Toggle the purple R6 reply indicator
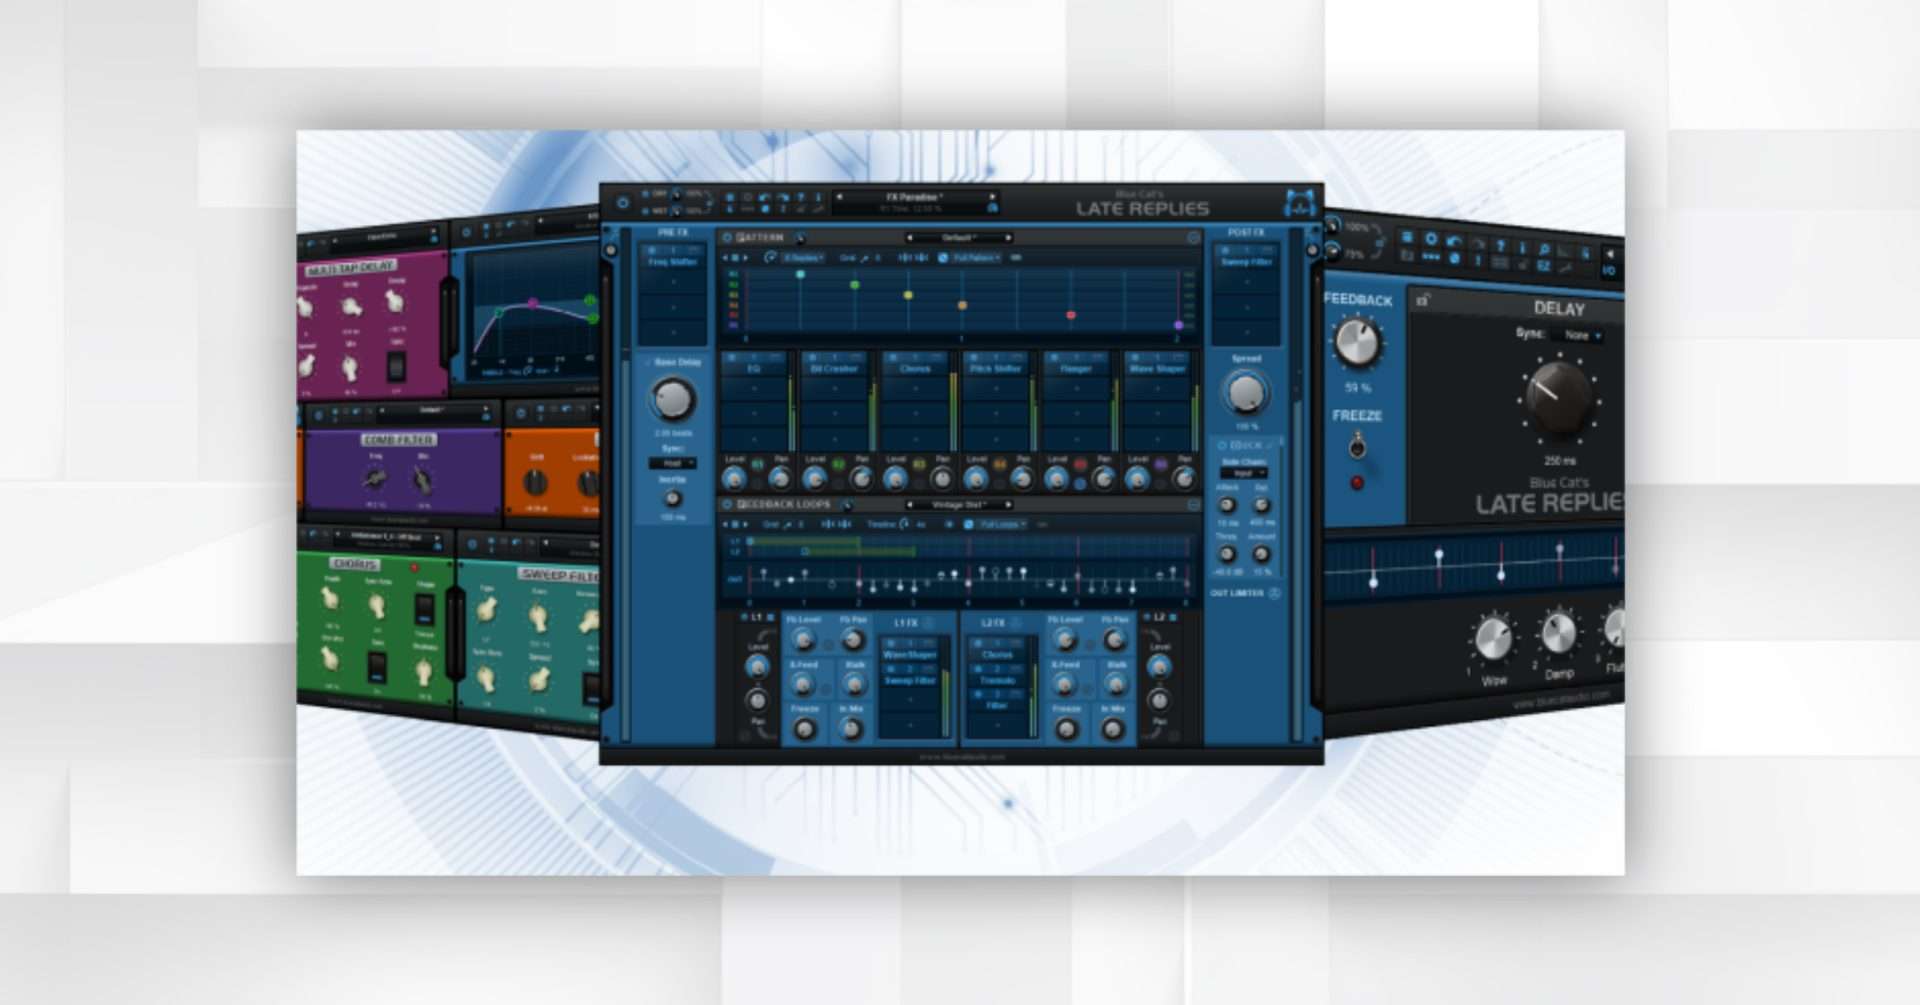 click(1160, 465)
